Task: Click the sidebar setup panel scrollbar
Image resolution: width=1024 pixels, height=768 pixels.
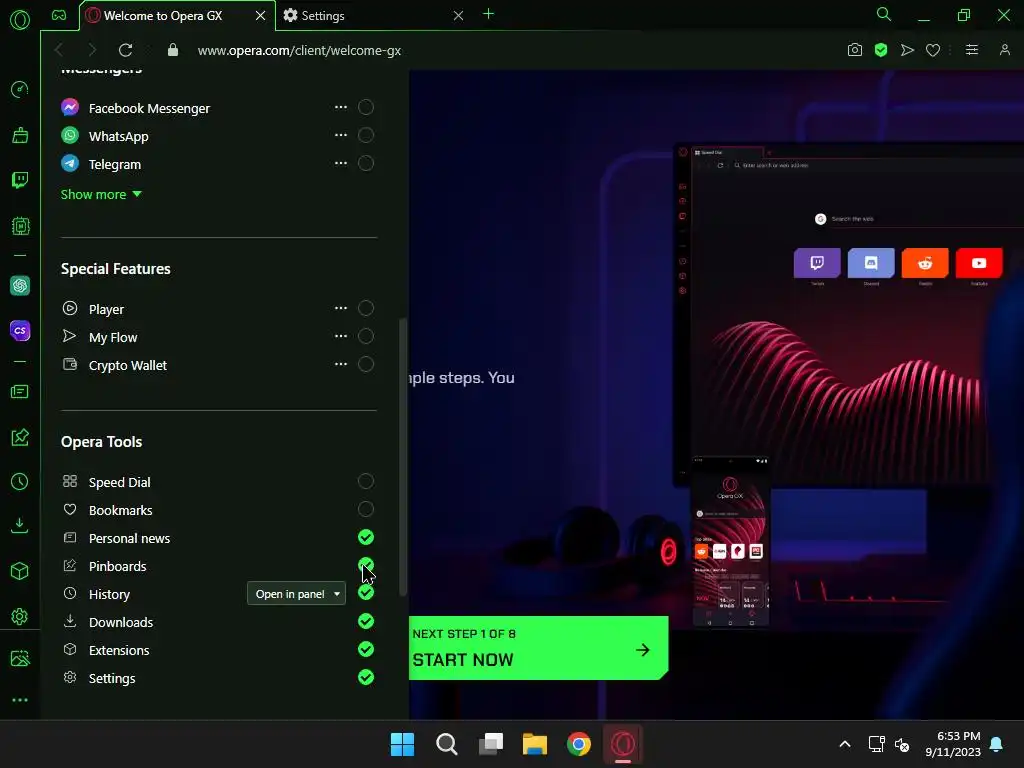Action: pyautogui.click(x=403, y=457)
